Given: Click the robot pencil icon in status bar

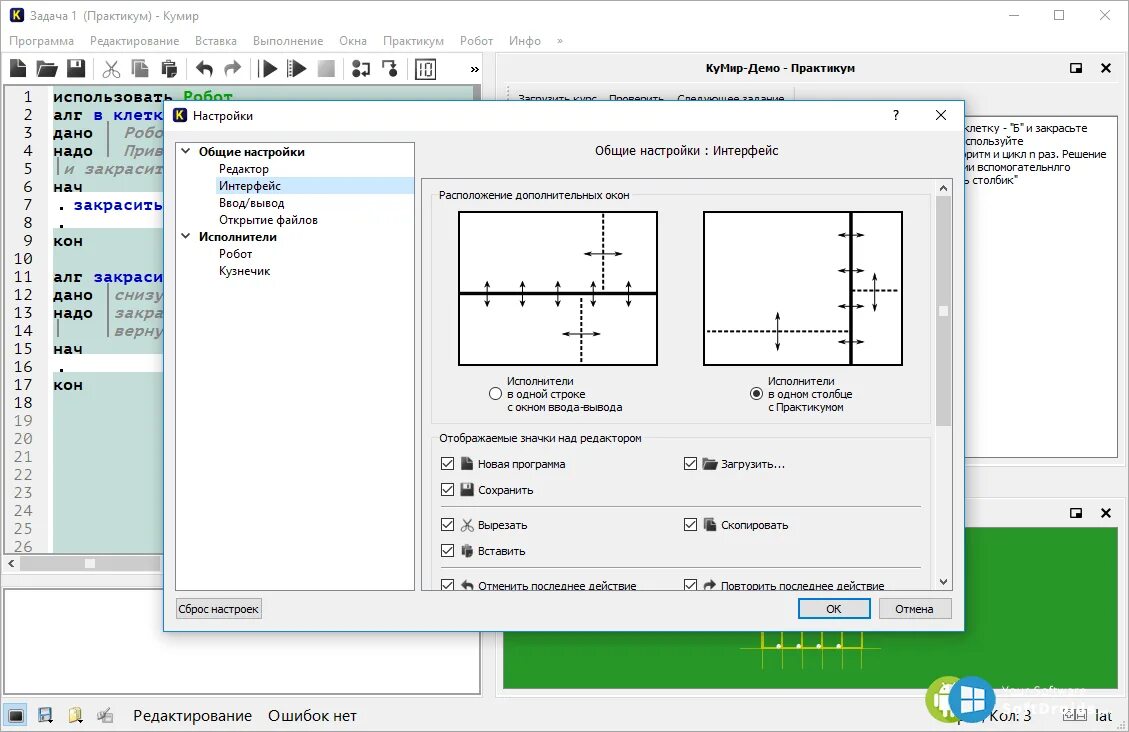Looking at the screenshot, I should (105, 715).
